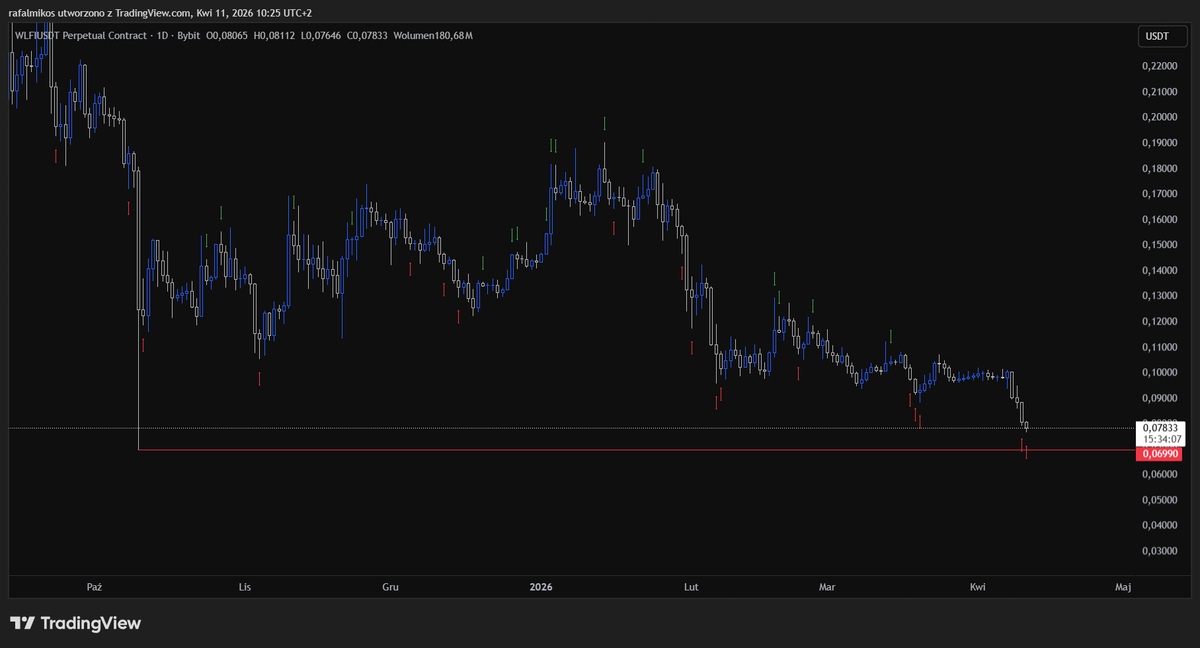Click the 2026 year label on time axis
Screen dimensions: 1200x648
(541, 587)
